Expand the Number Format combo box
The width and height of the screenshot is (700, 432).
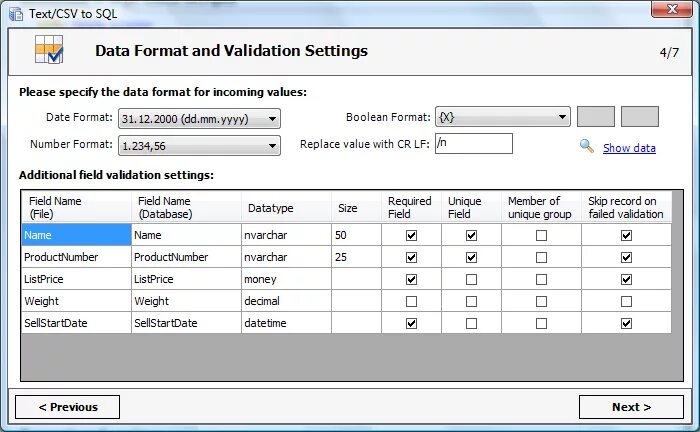coord(272,146)
